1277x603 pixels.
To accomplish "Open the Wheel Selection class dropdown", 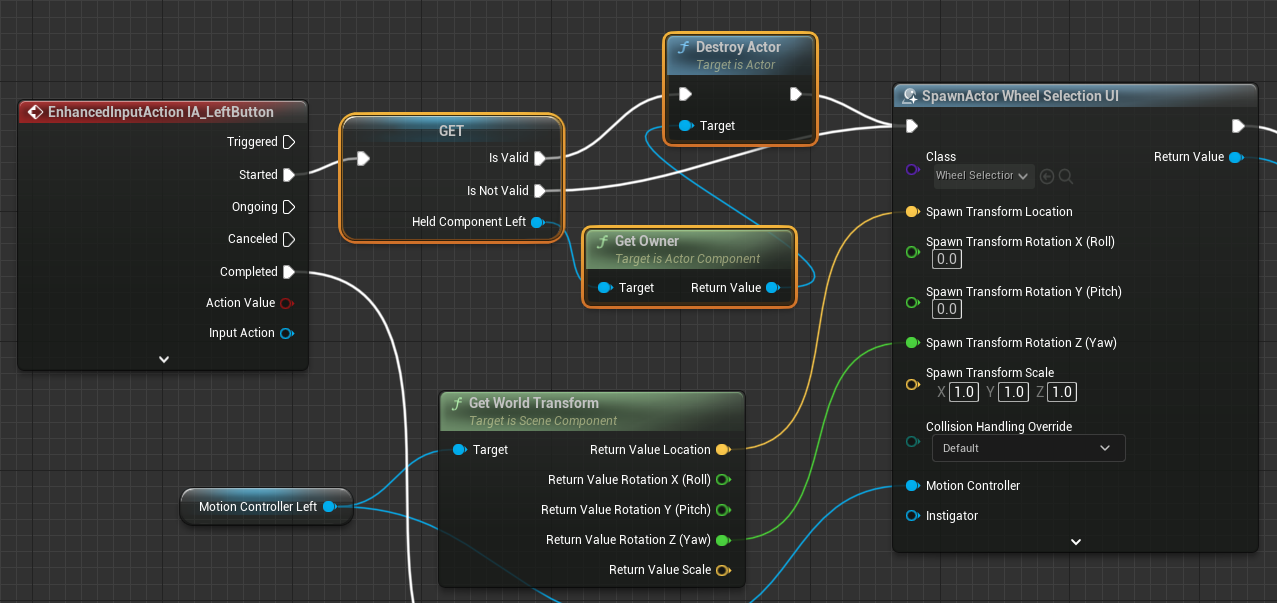I will click(982, 176).
